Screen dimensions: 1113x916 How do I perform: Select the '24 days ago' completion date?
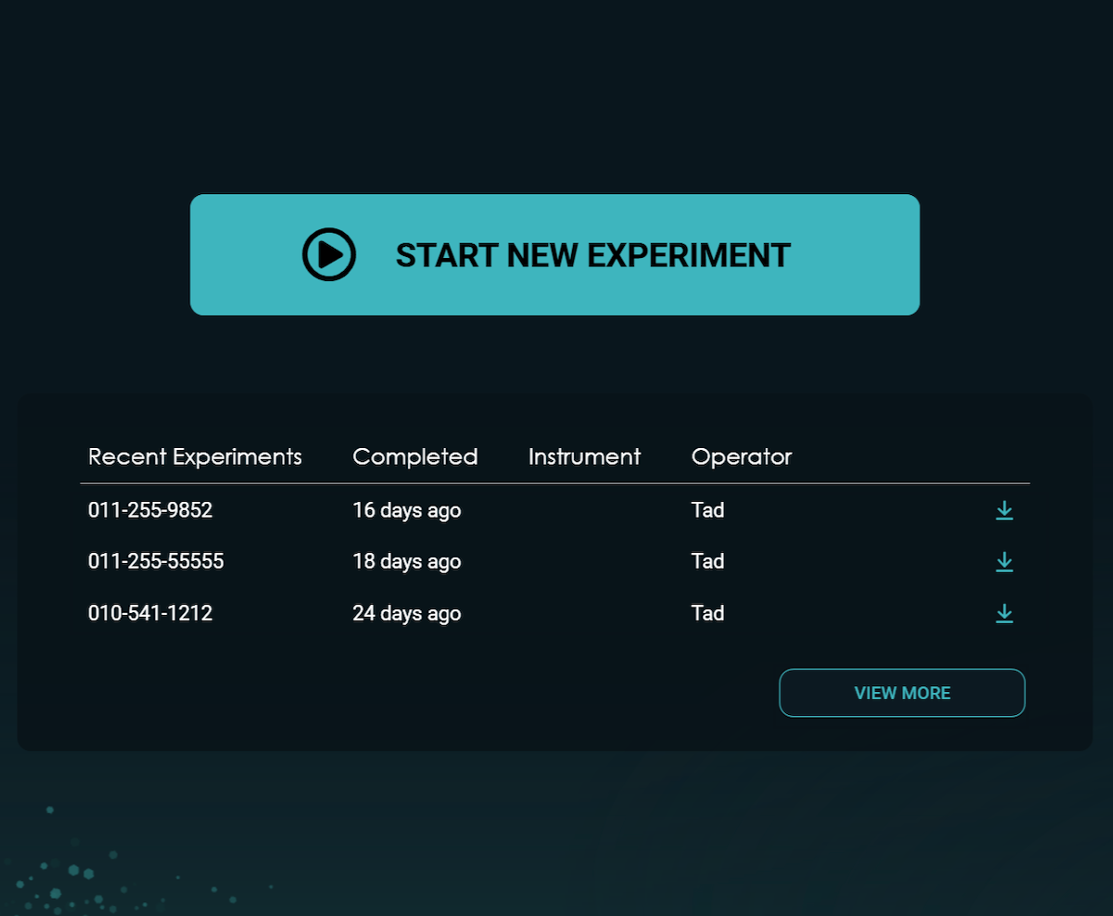click(406, 613)
